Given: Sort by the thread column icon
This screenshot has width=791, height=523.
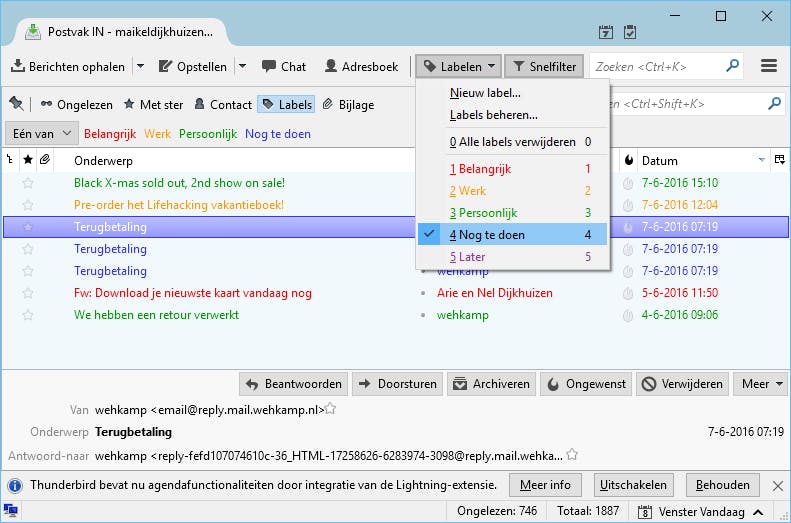Looking at the screenshot, I should coord(10,160).
